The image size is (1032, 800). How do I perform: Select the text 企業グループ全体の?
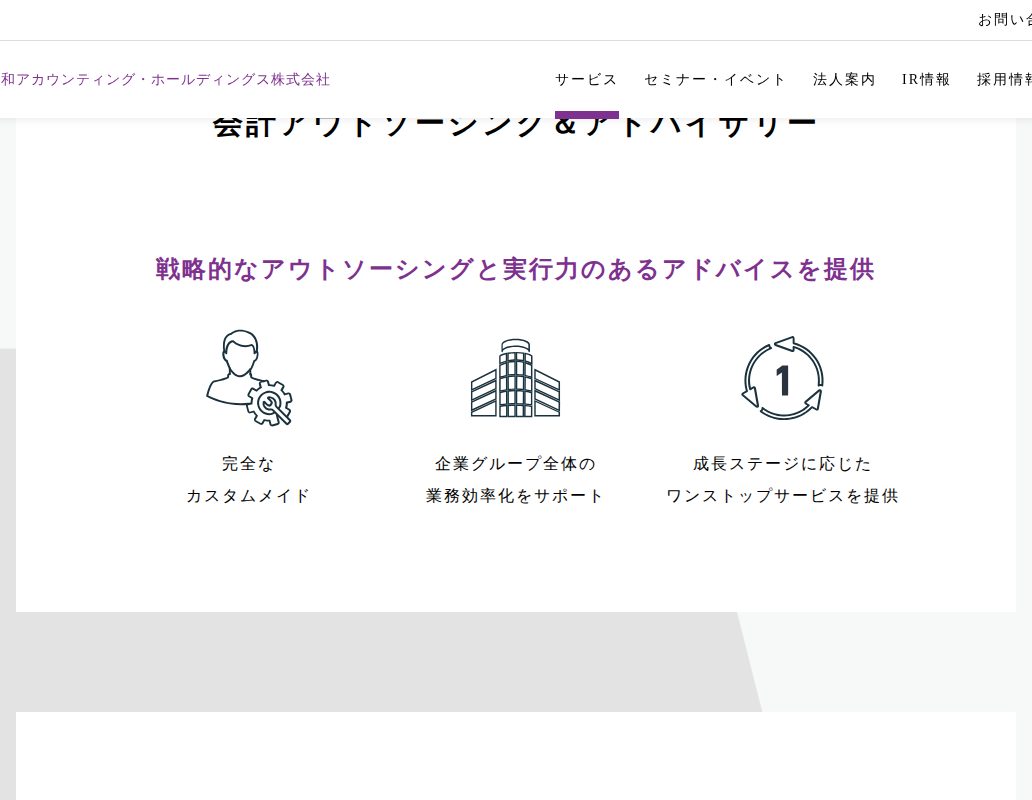pyautogui.click(x=515, y=464)
